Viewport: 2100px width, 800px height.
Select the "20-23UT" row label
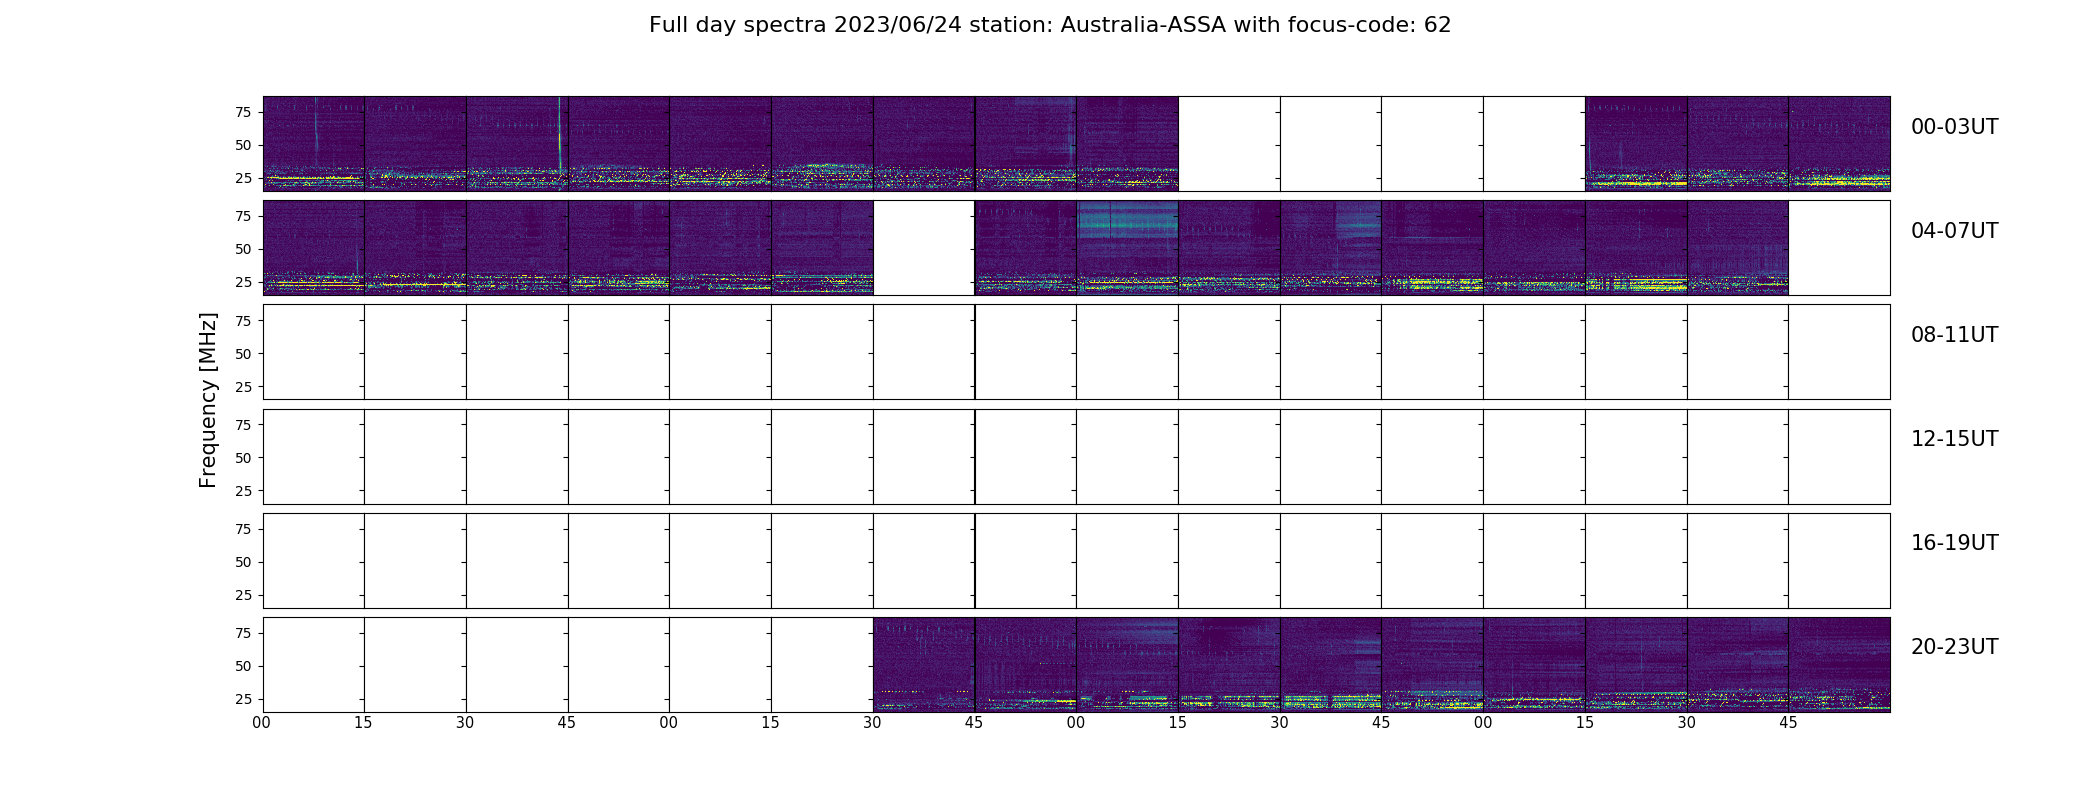tap(1954, 647)
